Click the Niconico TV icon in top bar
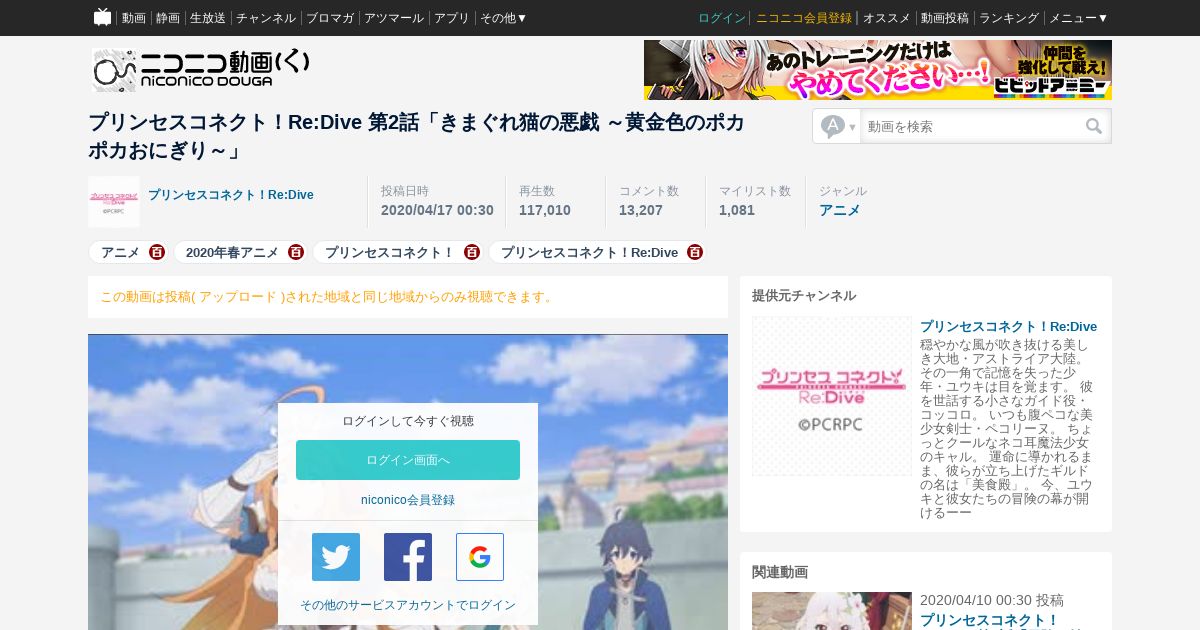The image size is (1200, 630). point(102,17)
